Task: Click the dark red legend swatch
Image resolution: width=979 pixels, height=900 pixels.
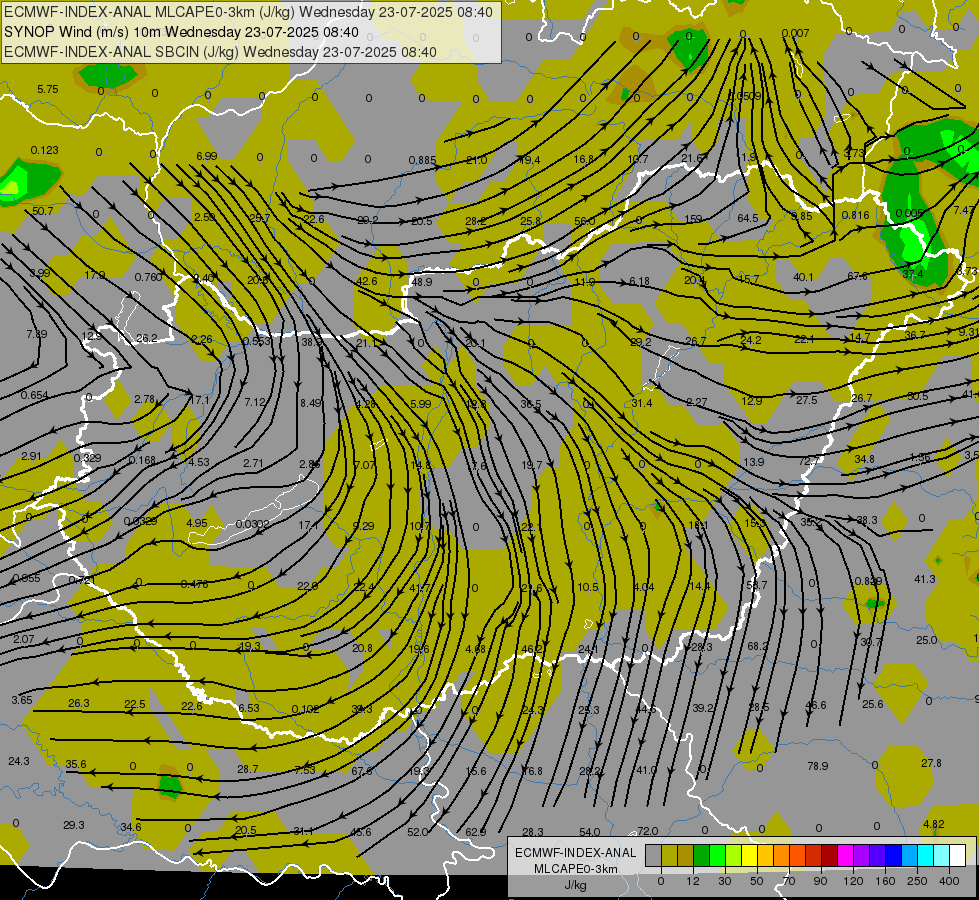Action: 829,855
